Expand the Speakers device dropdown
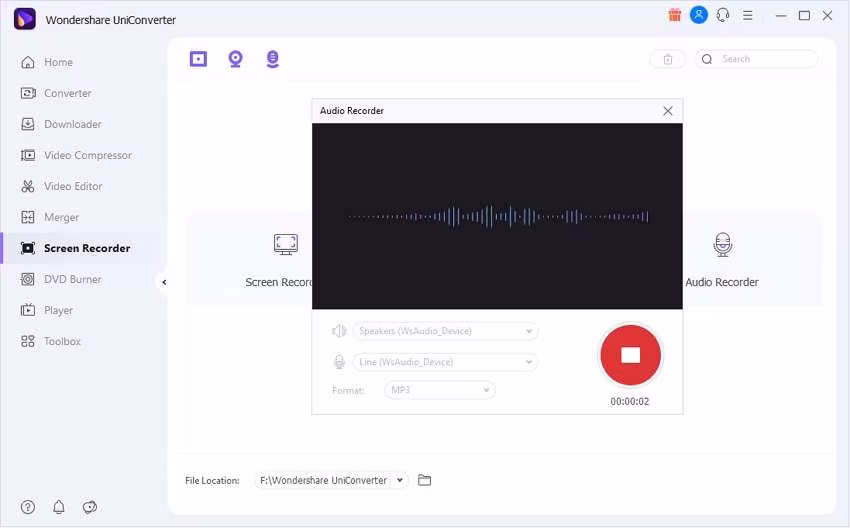 tap(445, 331)
